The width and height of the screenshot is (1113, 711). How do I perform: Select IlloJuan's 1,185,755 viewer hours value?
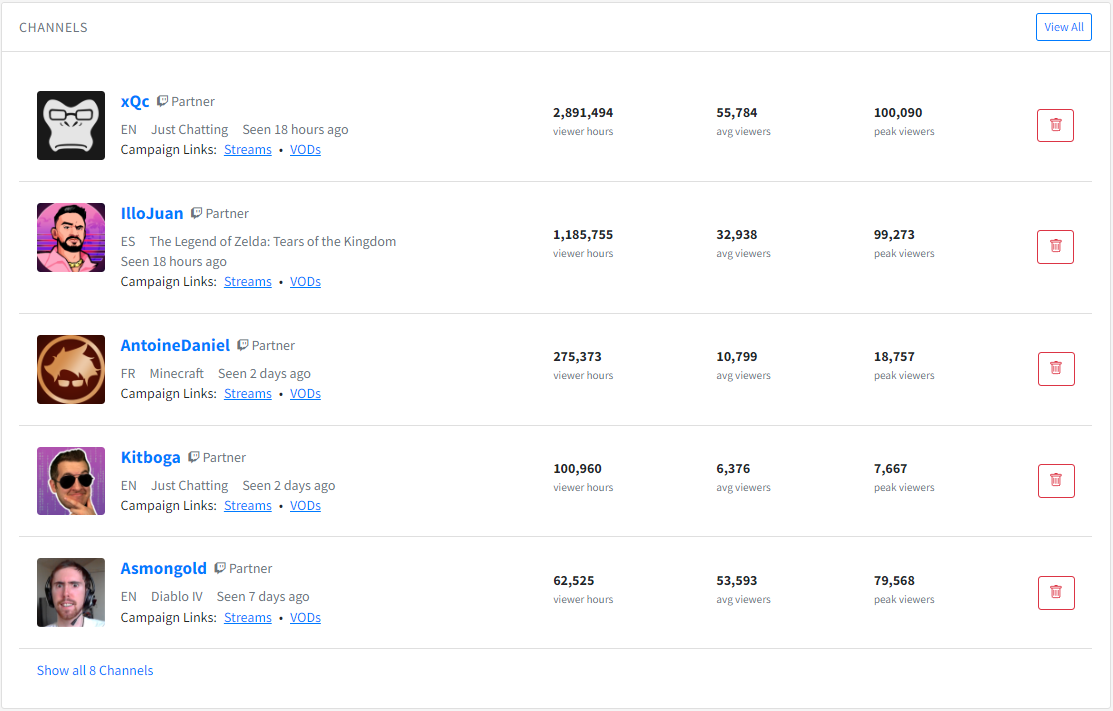583,235
